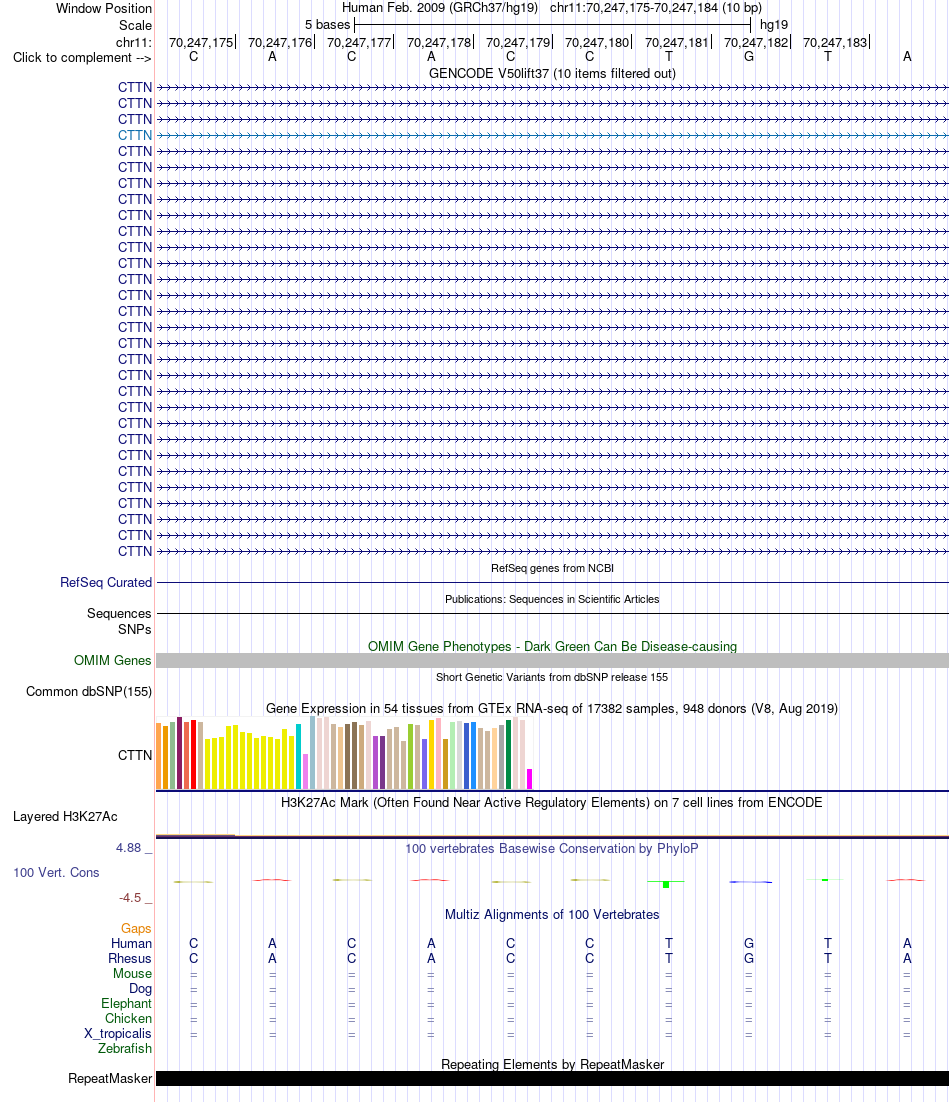The width and height of the screenshot is (950, 1102).
Task: Click the G base in the complement row
Action: pyautogui.click(x=749, y=57)
